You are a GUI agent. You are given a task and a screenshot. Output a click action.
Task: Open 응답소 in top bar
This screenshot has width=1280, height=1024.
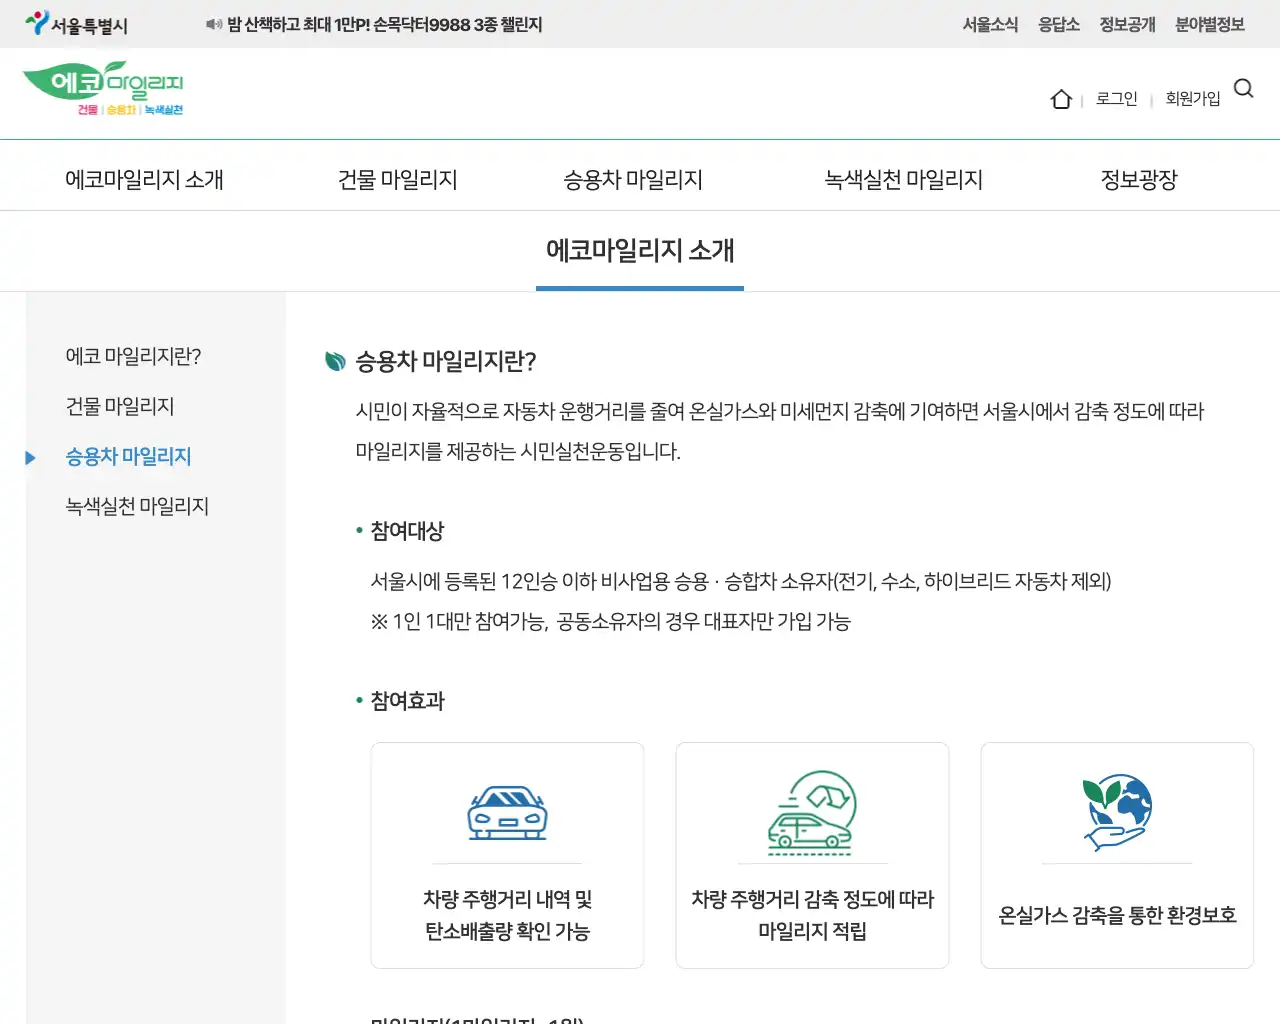click(x=1059, y=24)
